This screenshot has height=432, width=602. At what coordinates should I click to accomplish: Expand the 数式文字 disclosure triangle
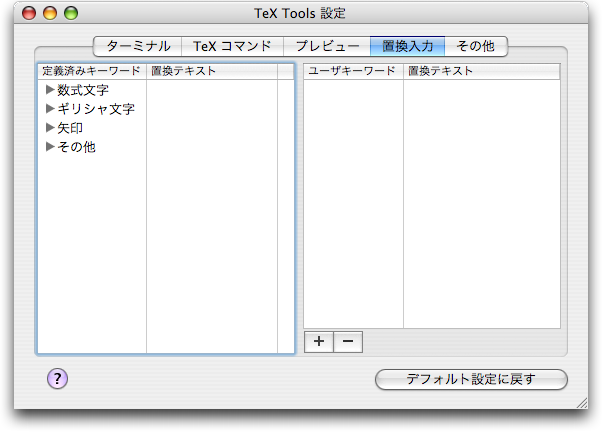click(x=50, y=90)
